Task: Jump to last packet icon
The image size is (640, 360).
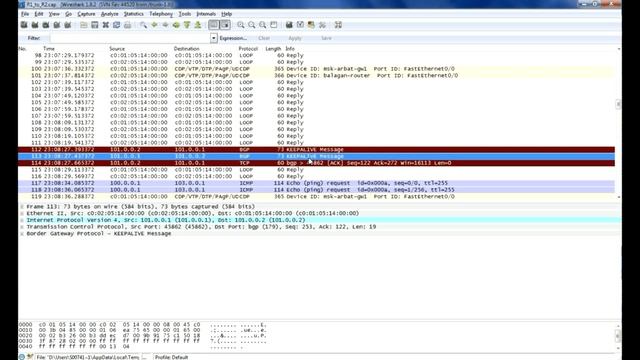Action: tap(198, 25)
